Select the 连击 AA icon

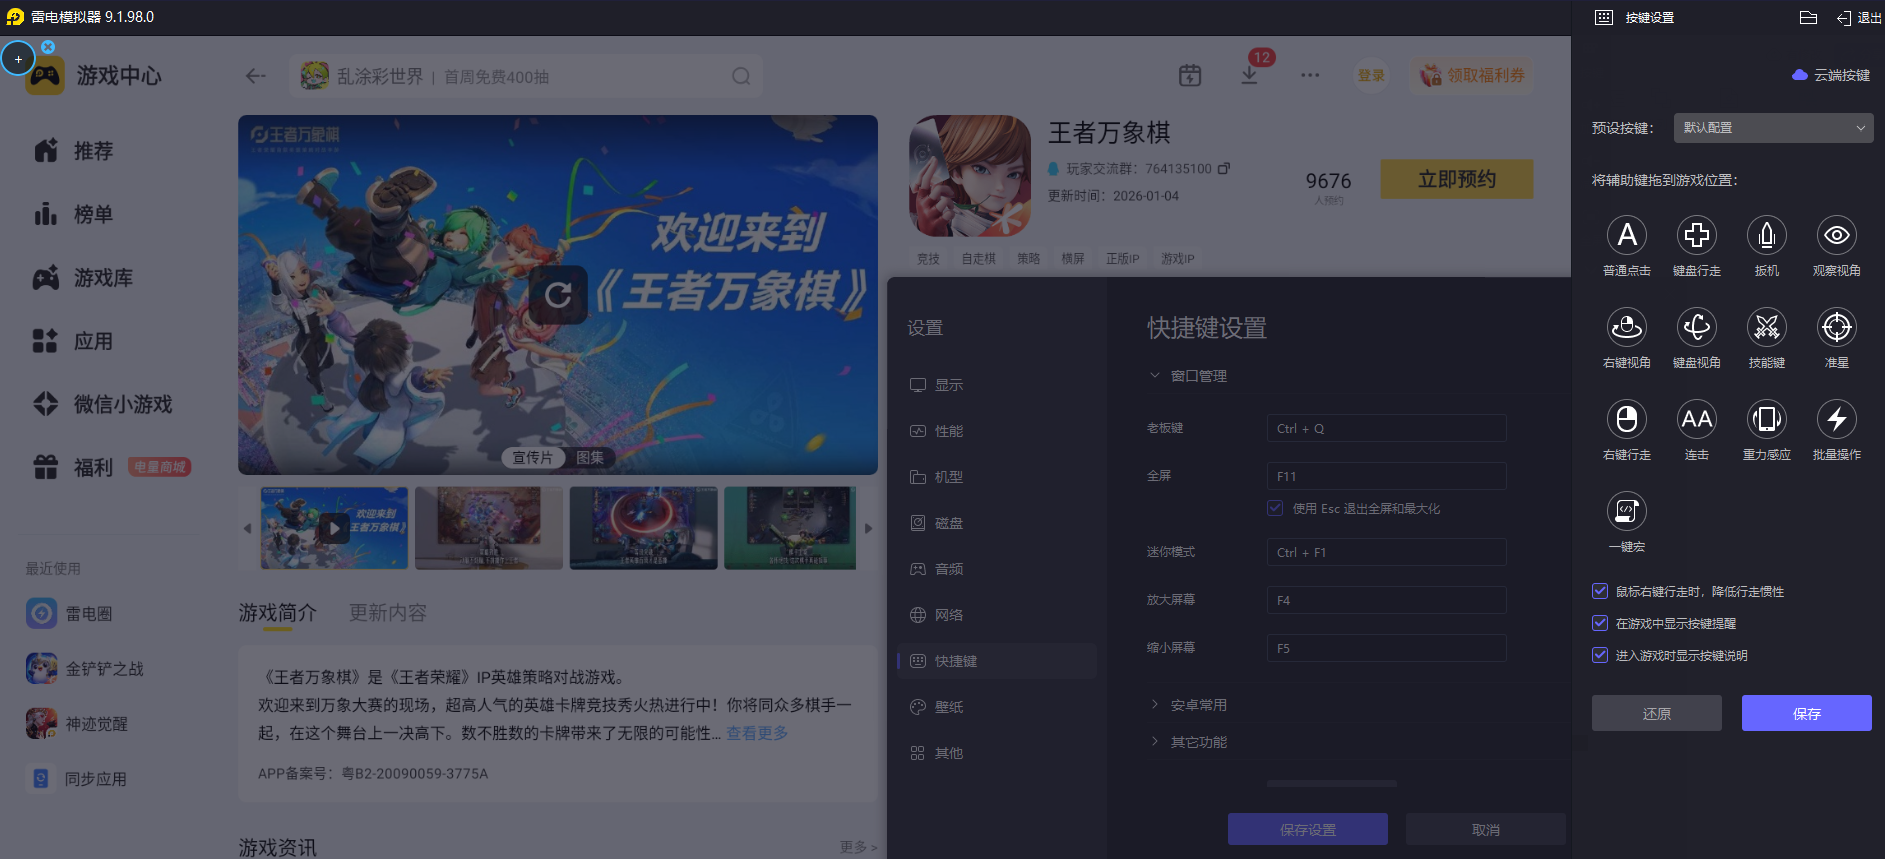[x=1697, y=419]
